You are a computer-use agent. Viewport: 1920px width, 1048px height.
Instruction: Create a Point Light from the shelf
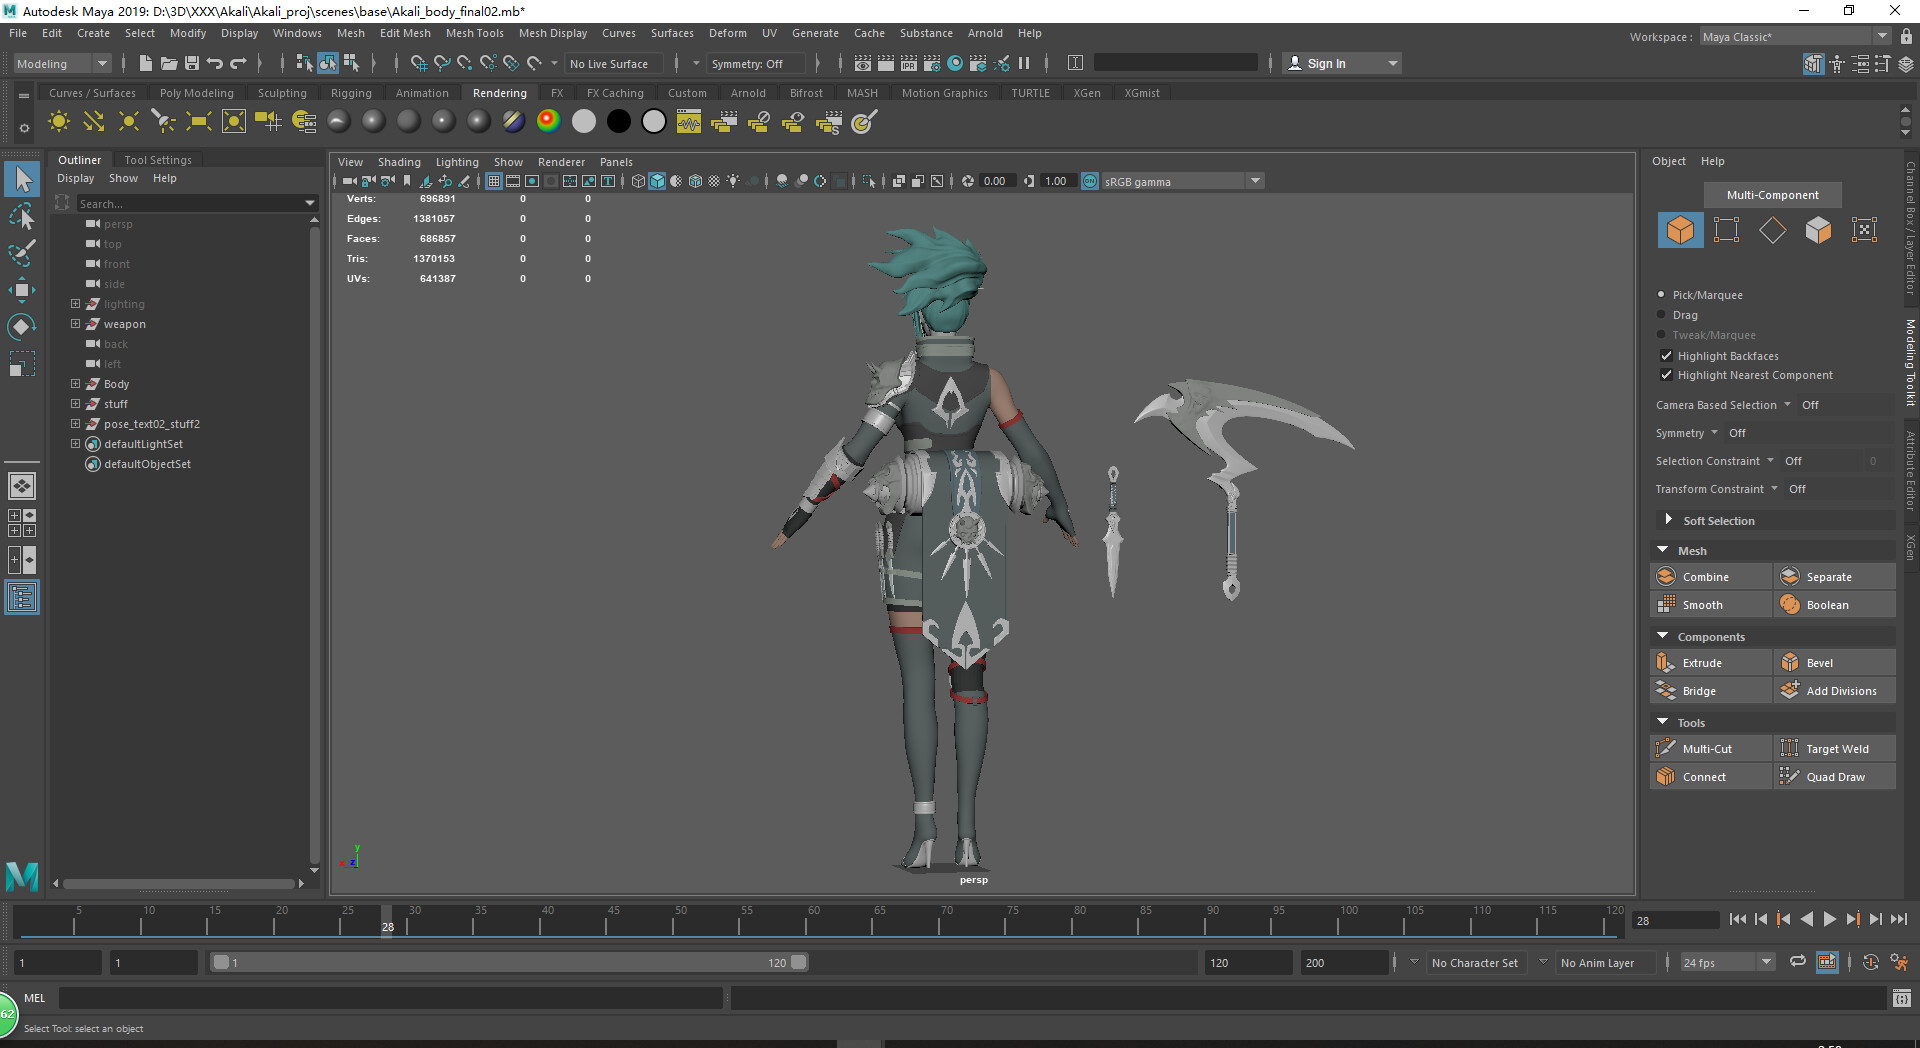point(129,122)
